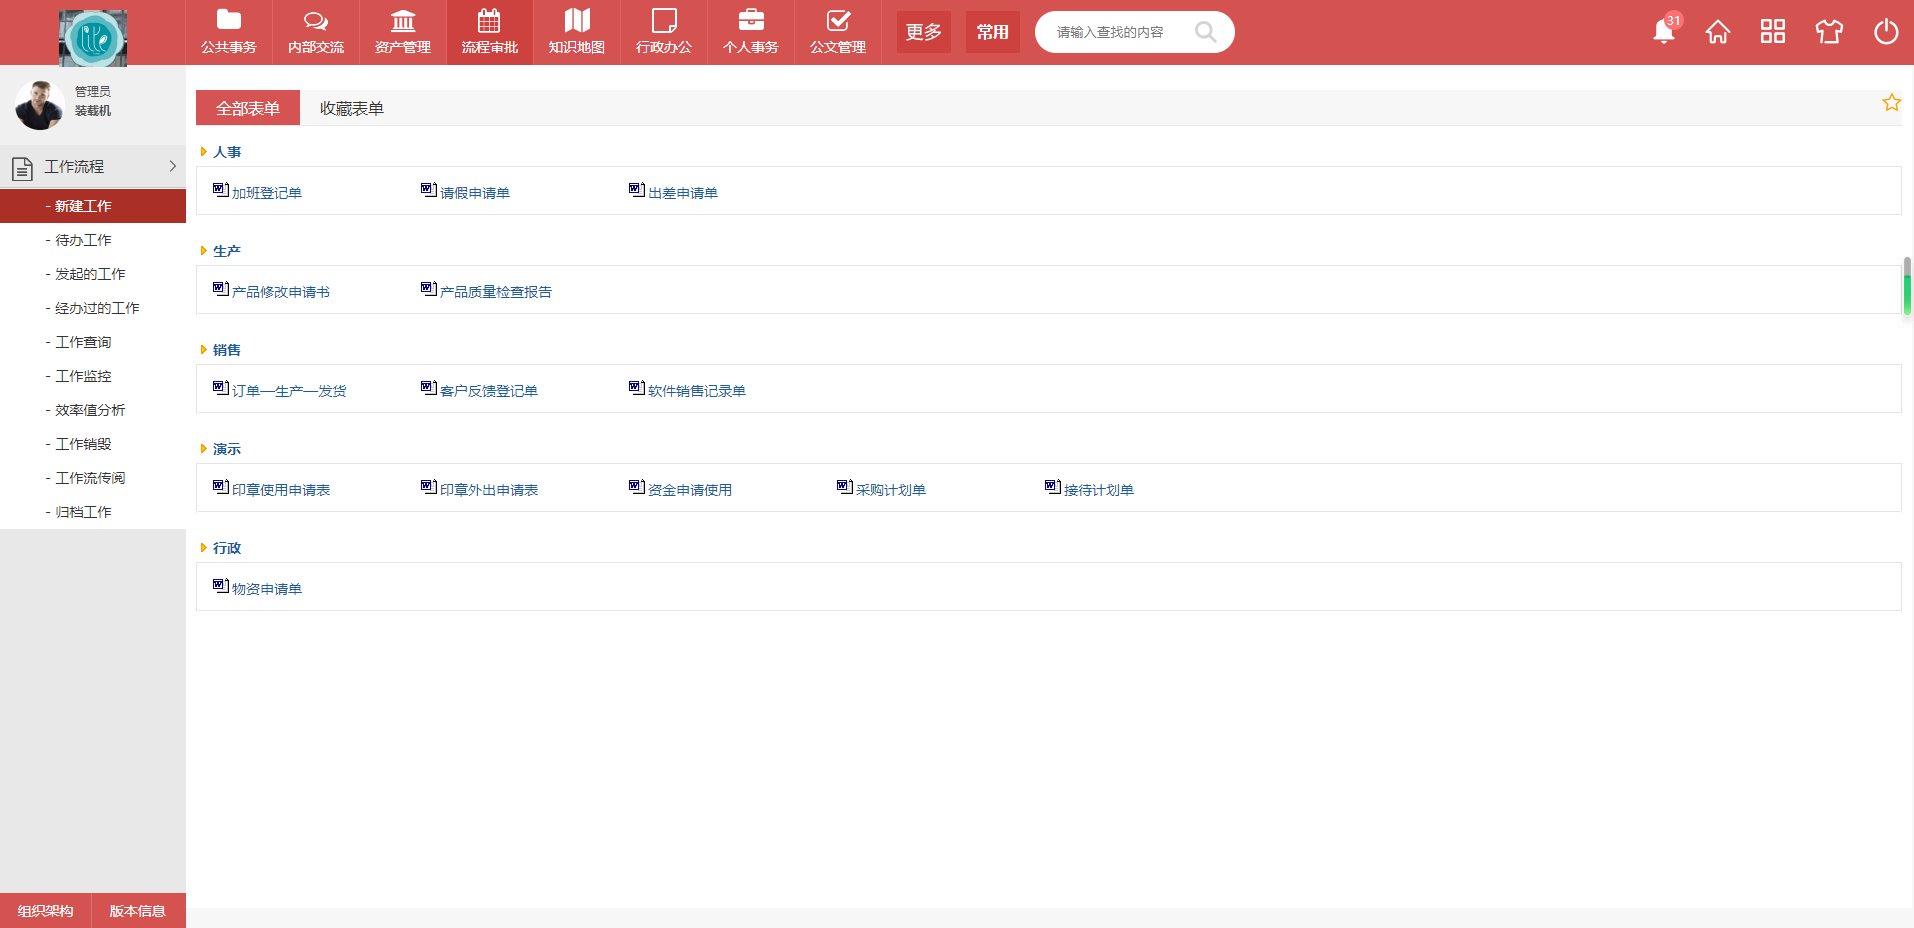Click the search magnifier icon

coord(1205,32)
